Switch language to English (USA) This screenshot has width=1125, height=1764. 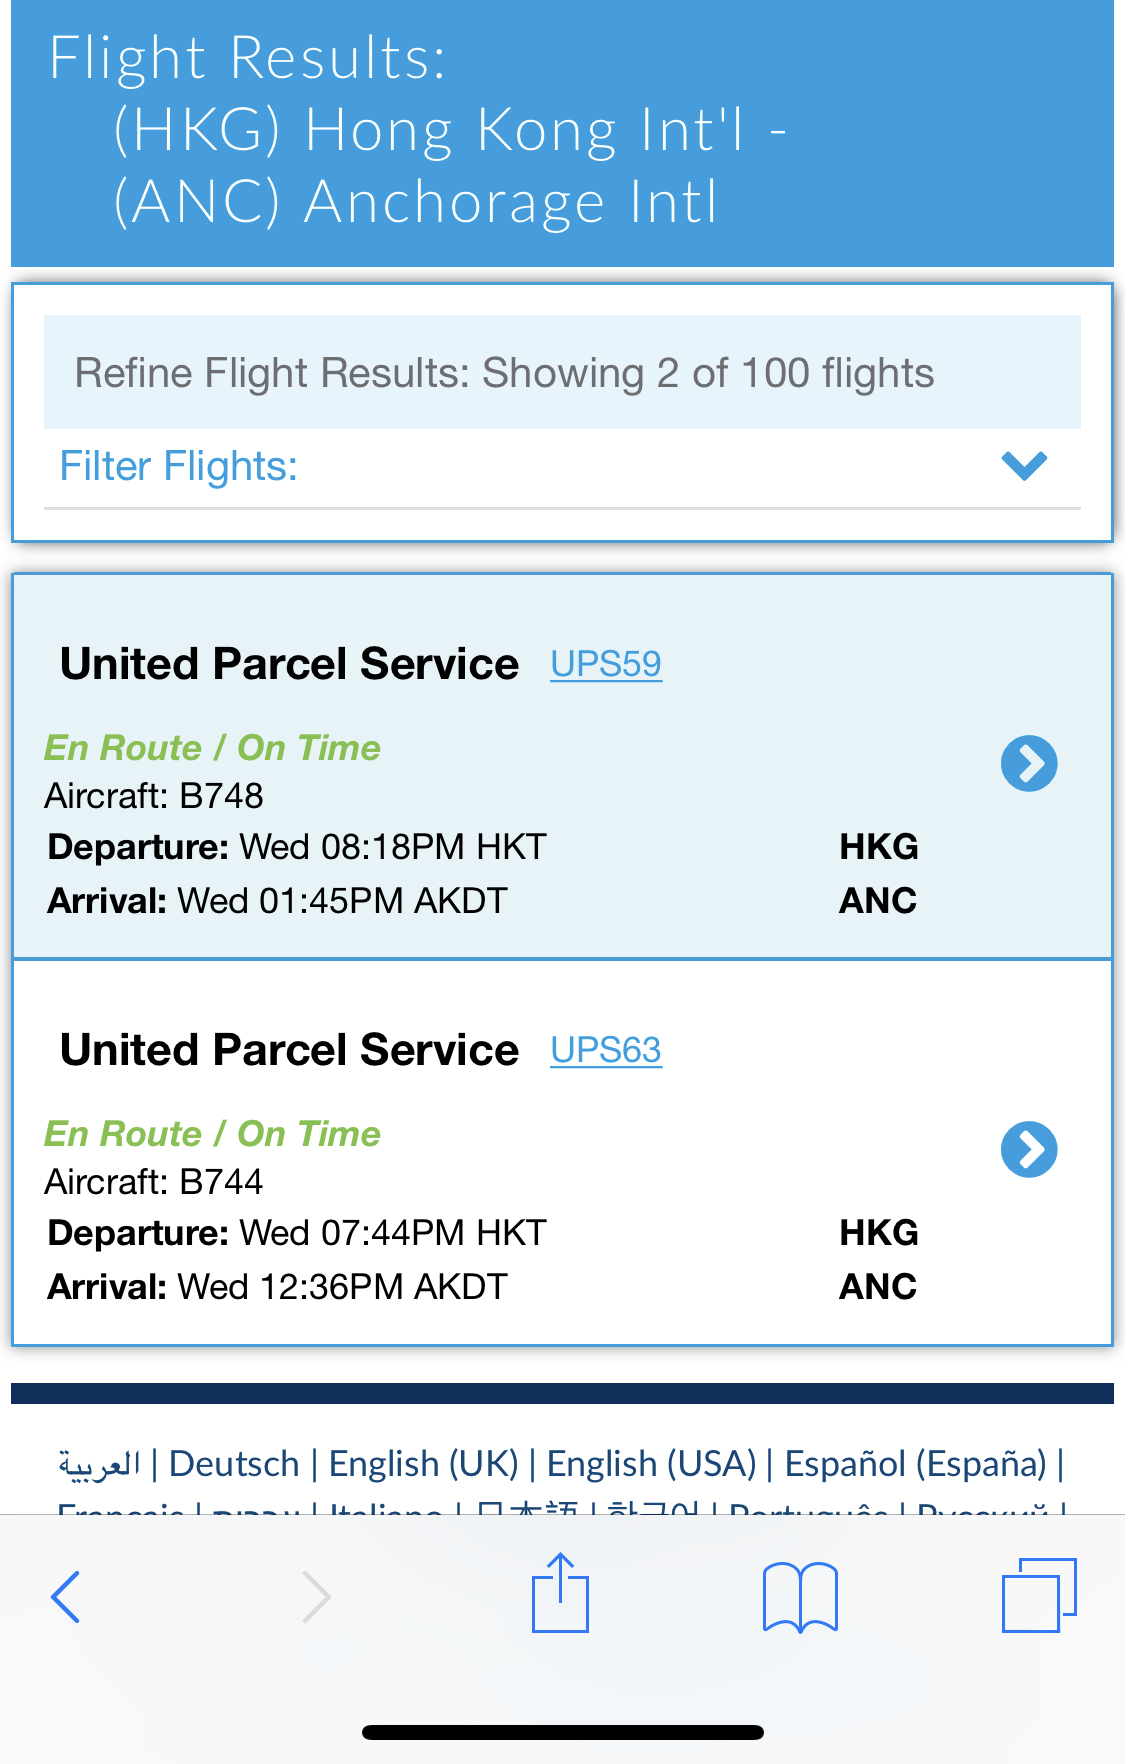point(651,1464)
